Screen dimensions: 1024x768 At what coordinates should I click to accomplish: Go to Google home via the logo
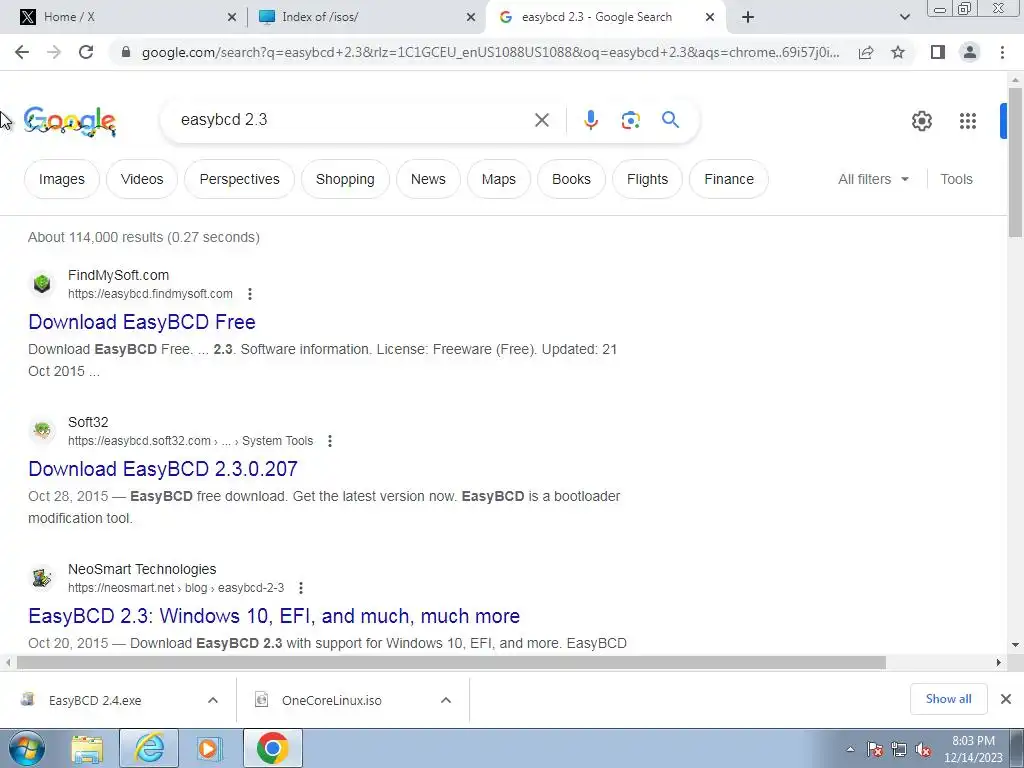pos(70,121)
